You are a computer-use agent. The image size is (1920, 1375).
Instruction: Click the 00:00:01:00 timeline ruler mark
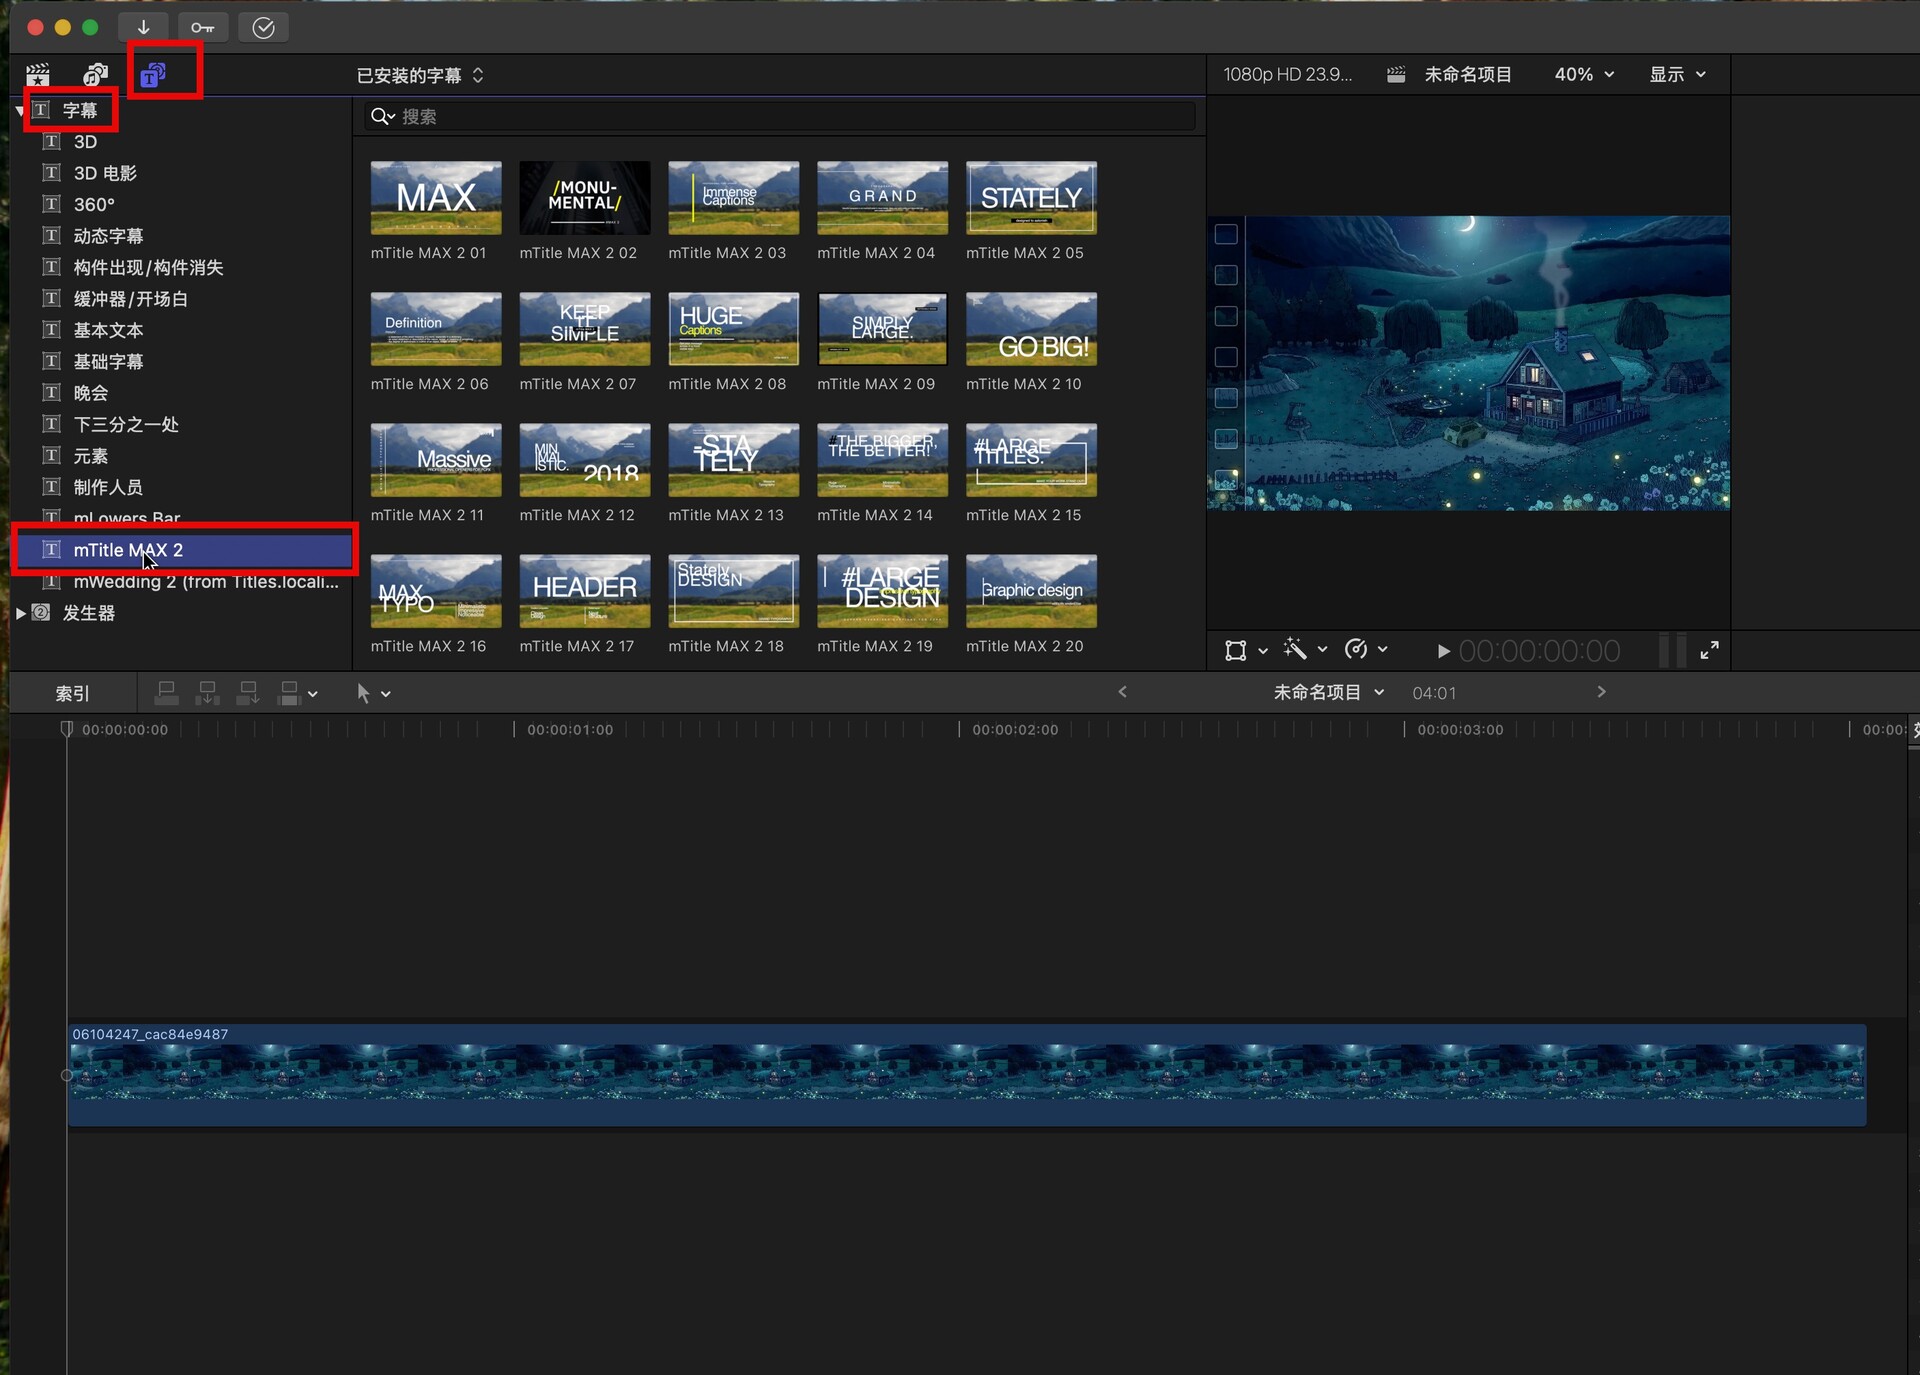tap(570, 730)
